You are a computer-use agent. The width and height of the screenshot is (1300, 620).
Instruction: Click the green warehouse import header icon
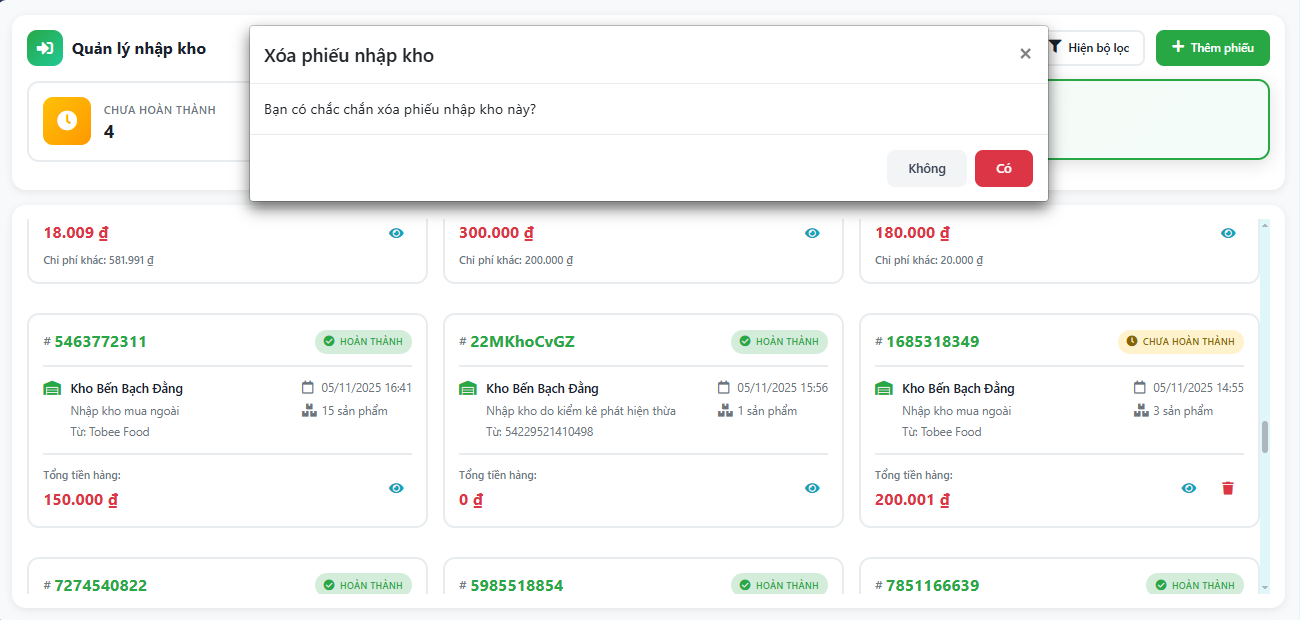tap(45, 48)
